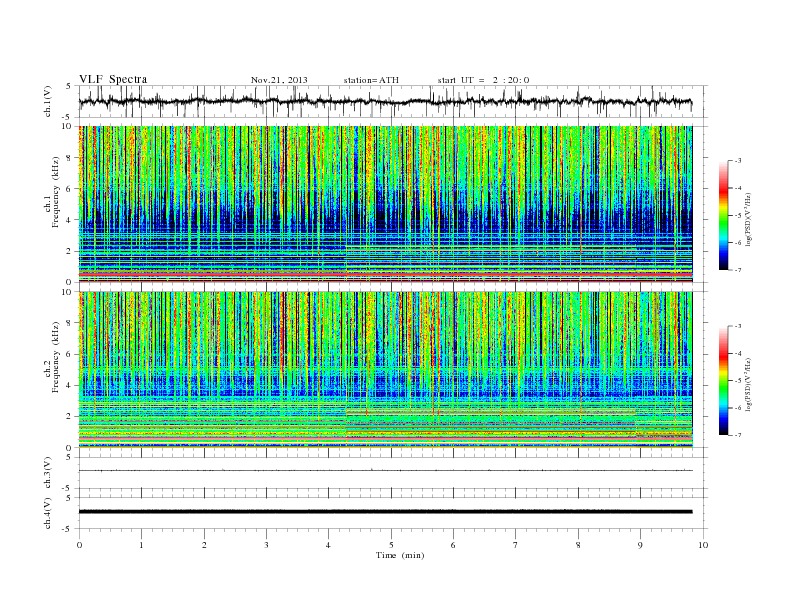Click the ch.4 thick black voltage trace
This screenshot has height=612, width=792.
pyautogui.click(x=385, y=512)
